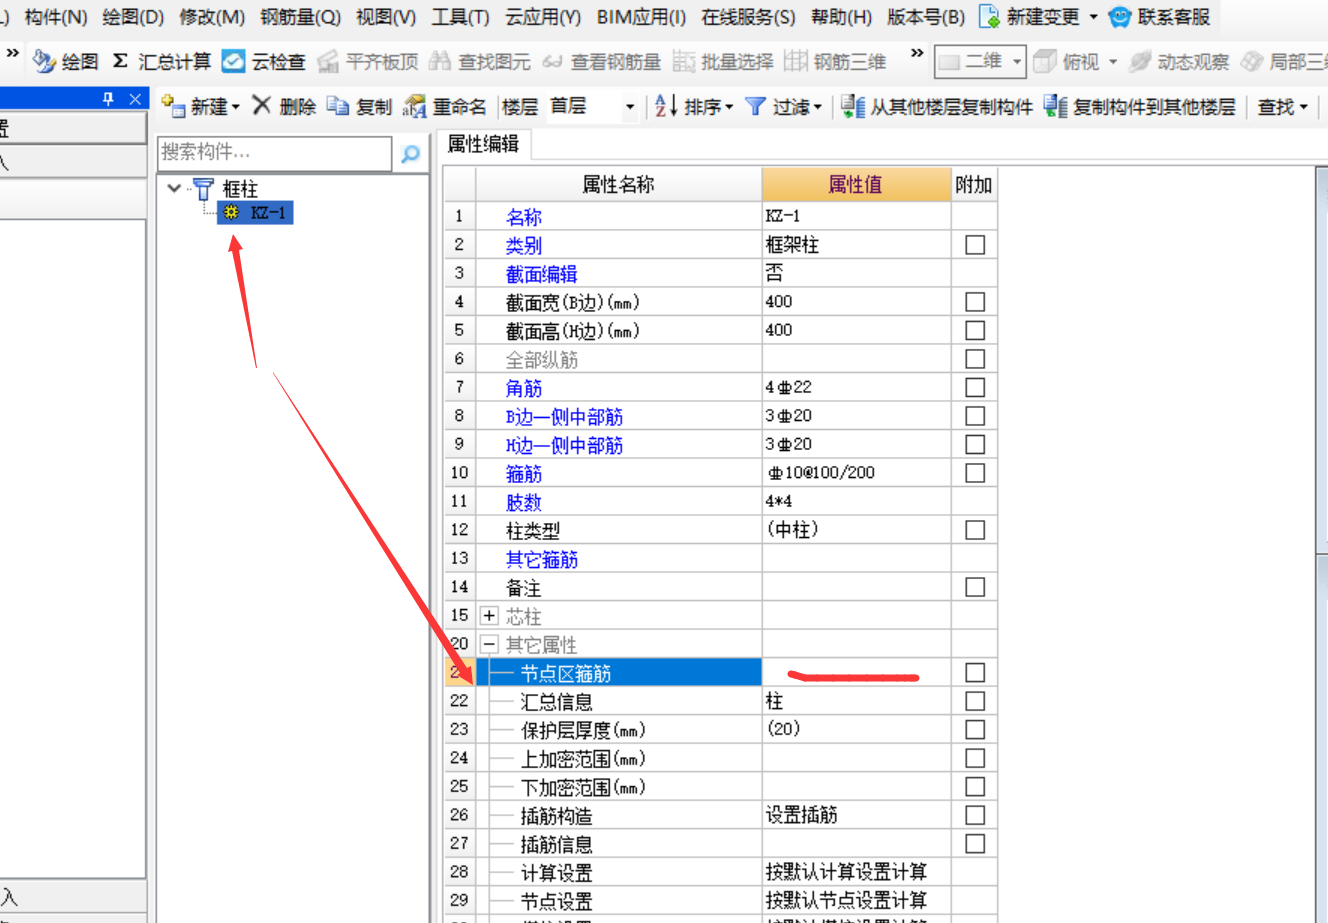Click 复制 component icon
Screen dimensions: 1328x923
[x=338, y=106]
